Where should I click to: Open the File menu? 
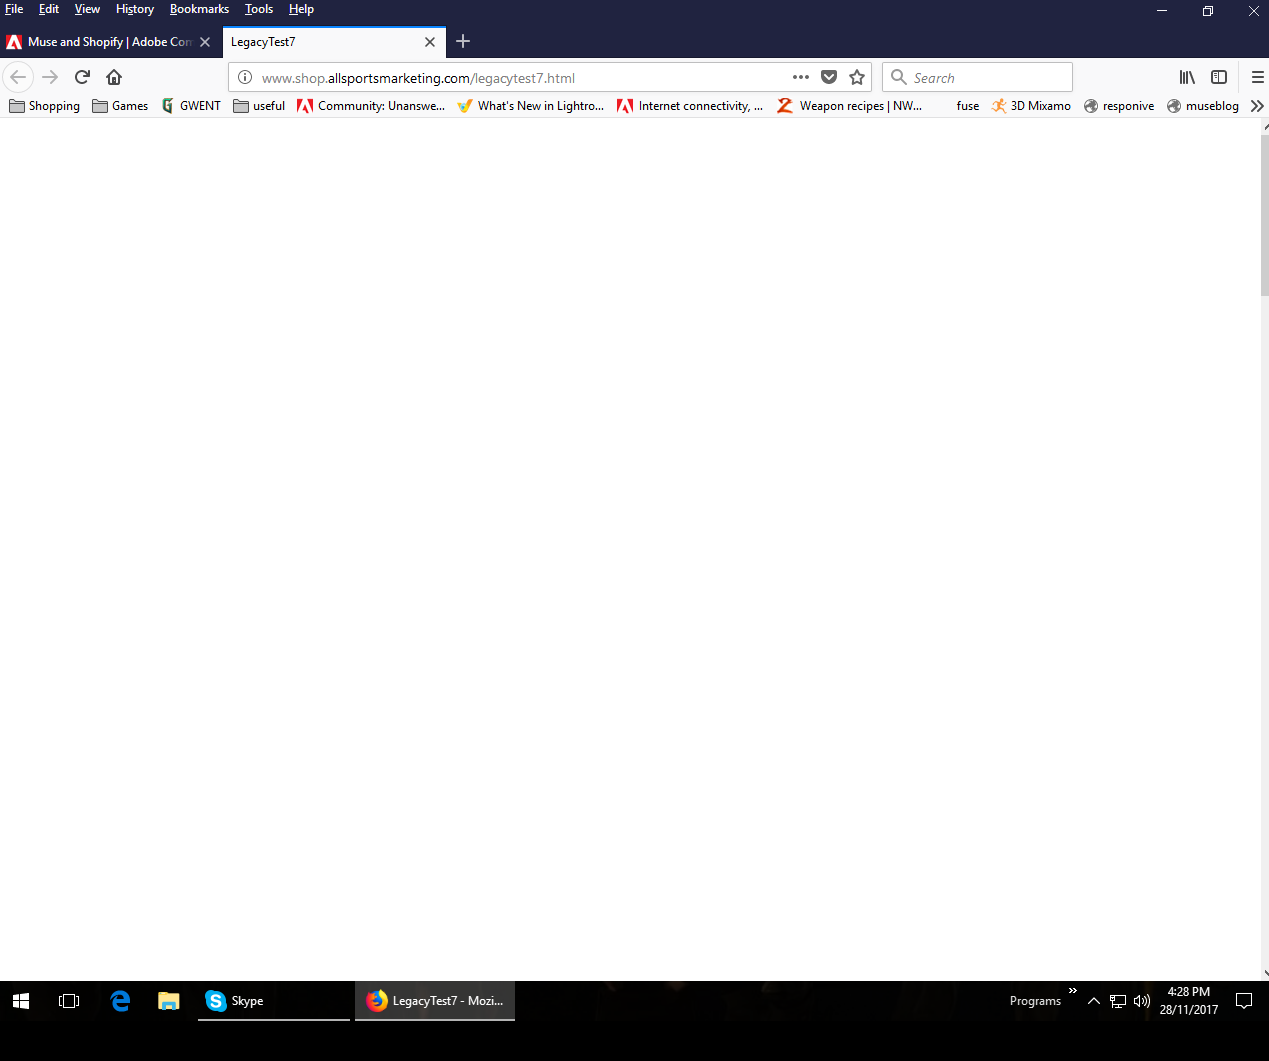click(x=14, y=9)
